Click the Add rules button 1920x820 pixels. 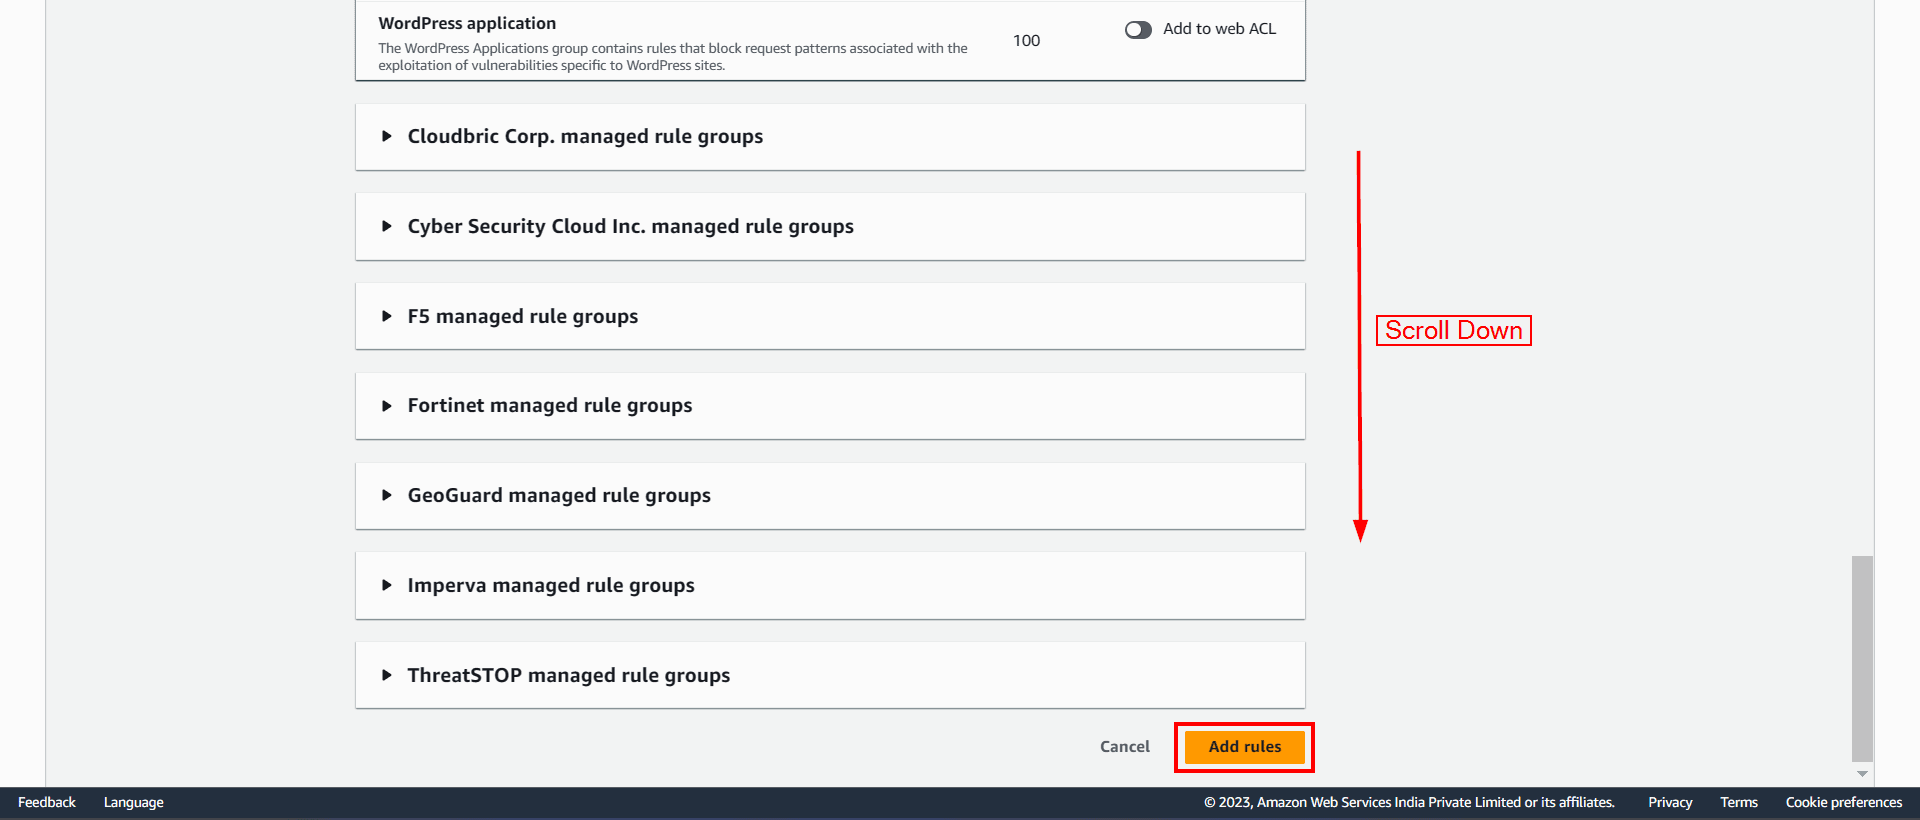[x=1244, y=747]
